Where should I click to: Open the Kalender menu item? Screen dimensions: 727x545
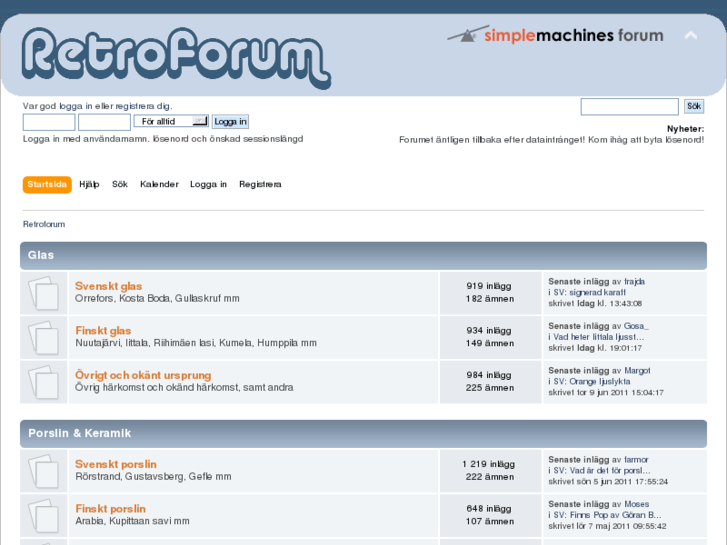click(x=159, y=185)
